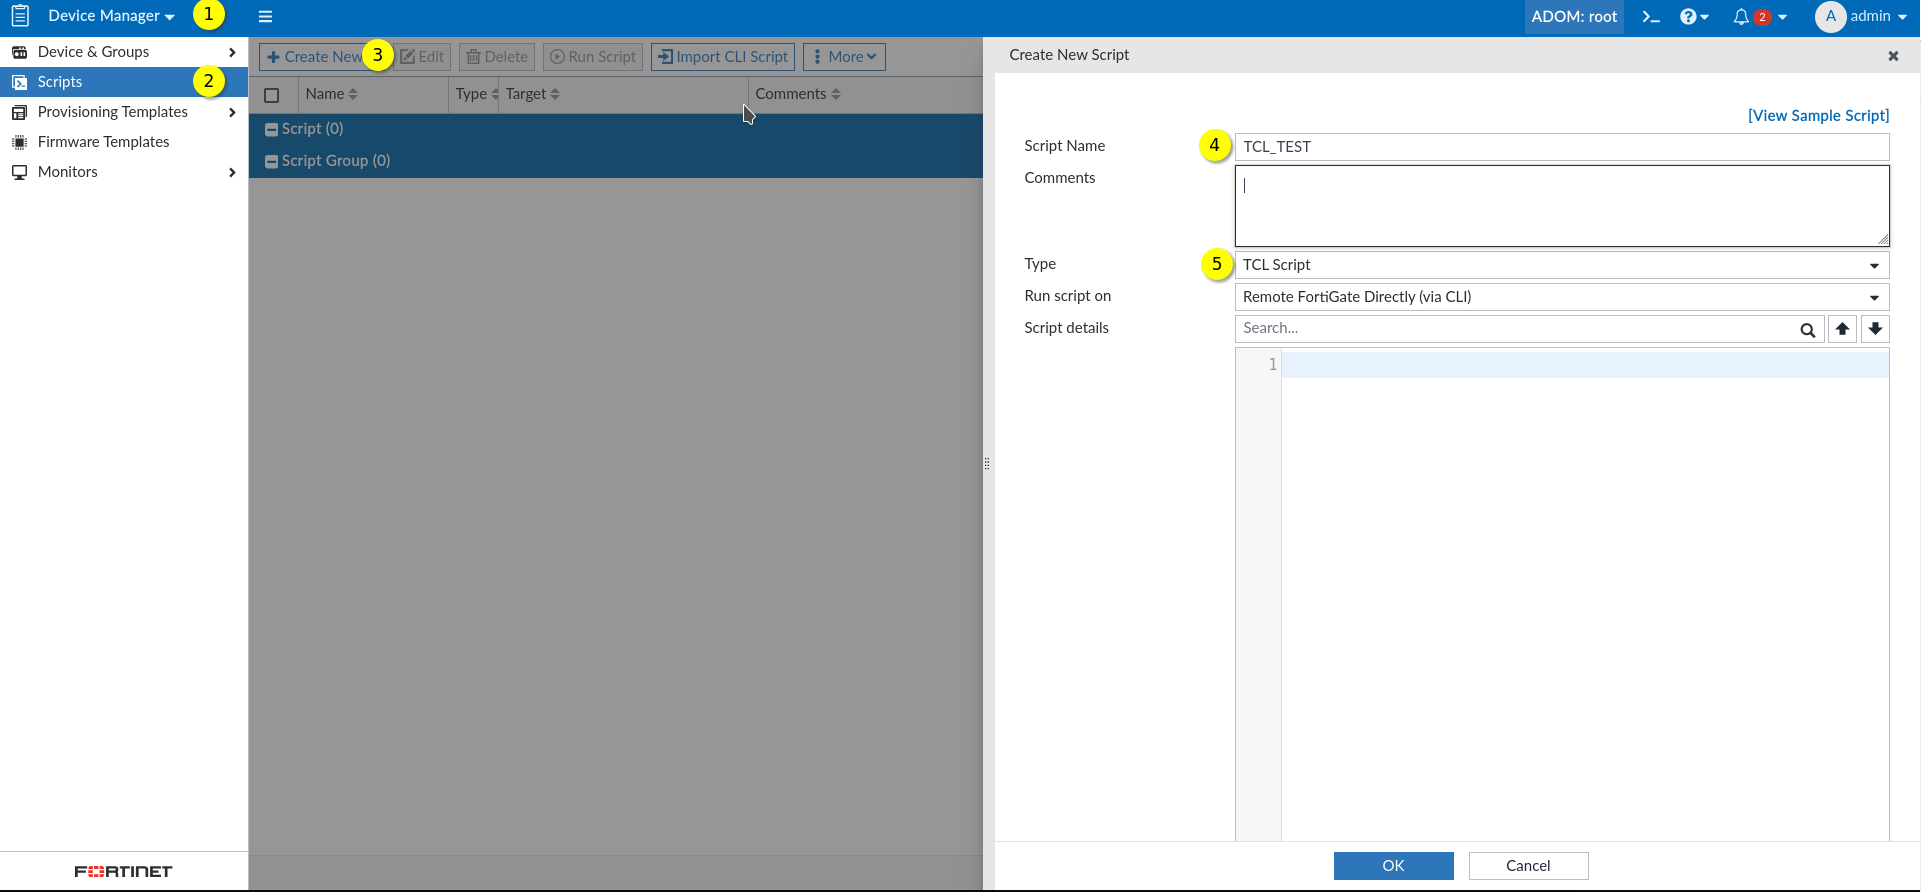Open the CLI console icon
The height and width of the screenshot is (892, 1921).
pos(1651,17)
